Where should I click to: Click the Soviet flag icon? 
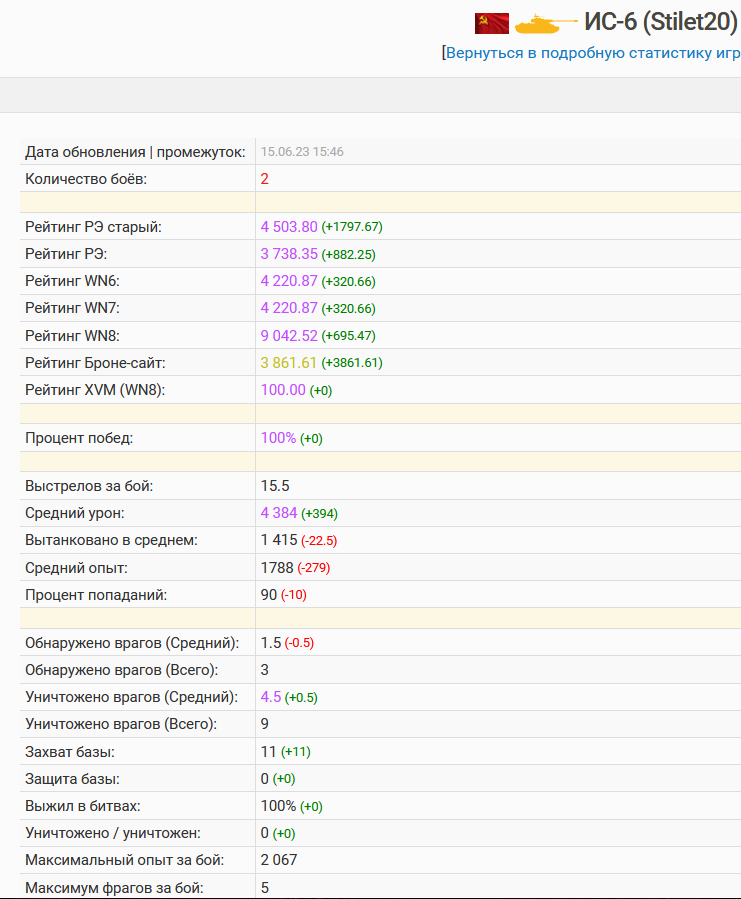492,22
